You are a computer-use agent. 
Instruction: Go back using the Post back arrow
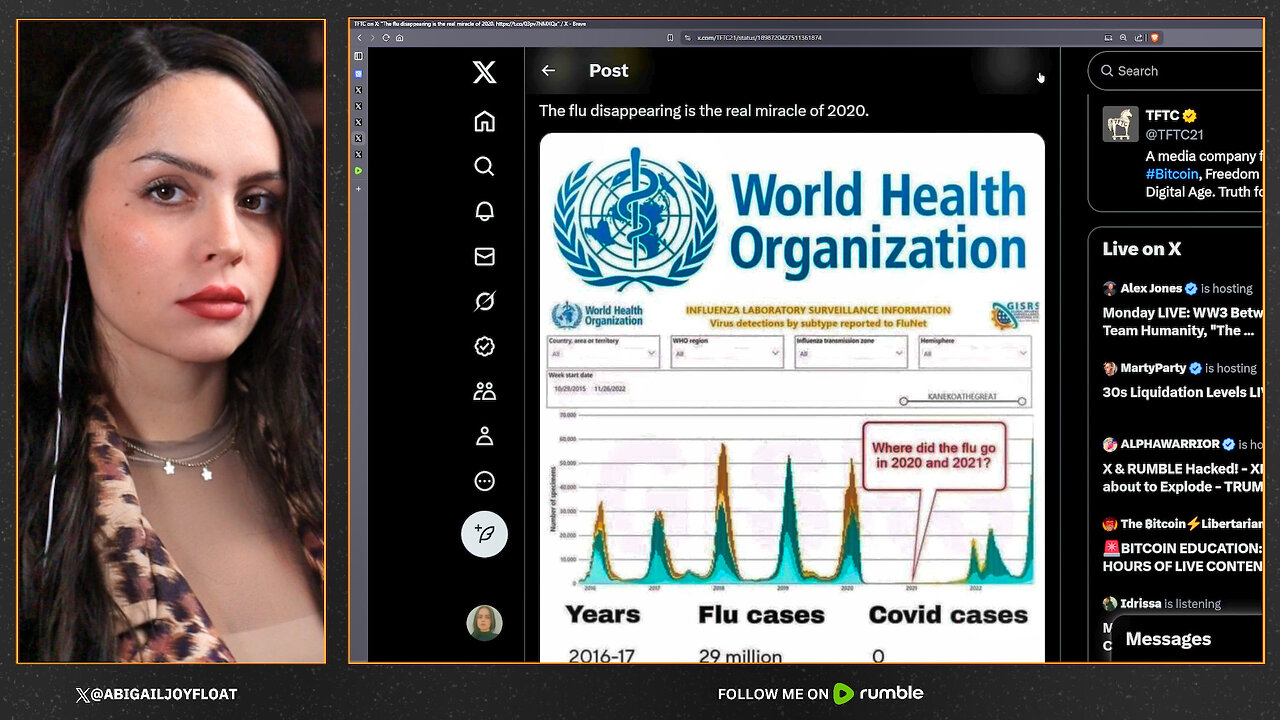(548, 70)
